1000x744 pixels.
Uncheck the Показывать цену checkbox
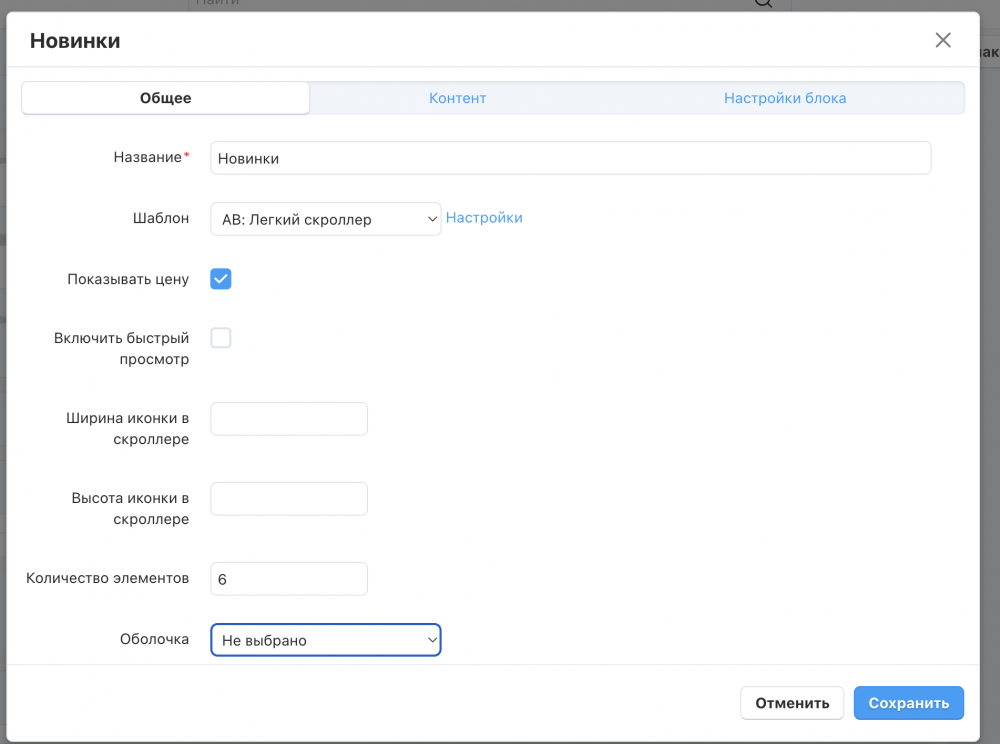pos(221,279)
